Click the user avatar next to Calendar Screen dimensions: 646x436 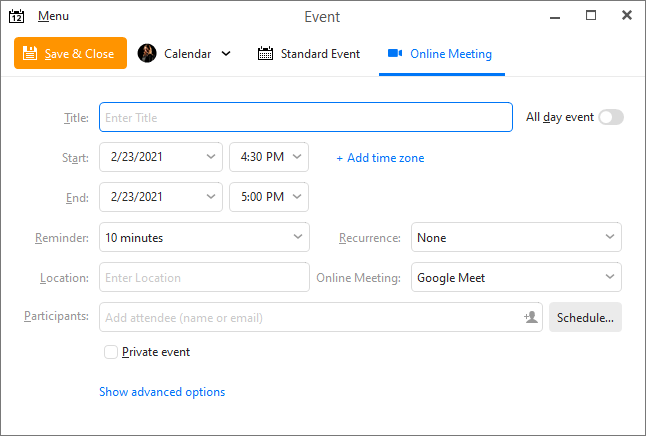tap(147, 53)
